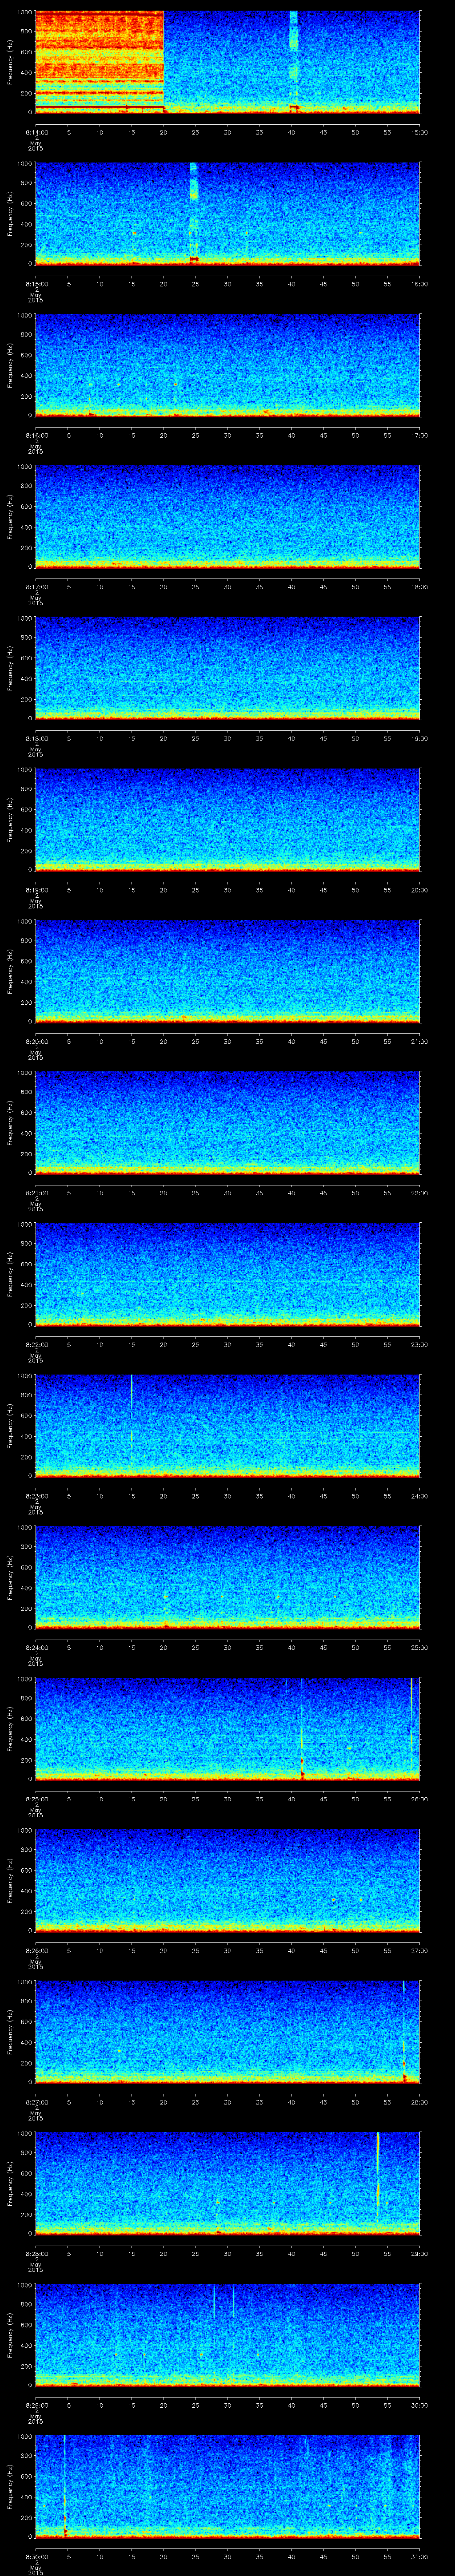
Task: Click the vertical burst at 8:15:25
Action: [194, 213]
